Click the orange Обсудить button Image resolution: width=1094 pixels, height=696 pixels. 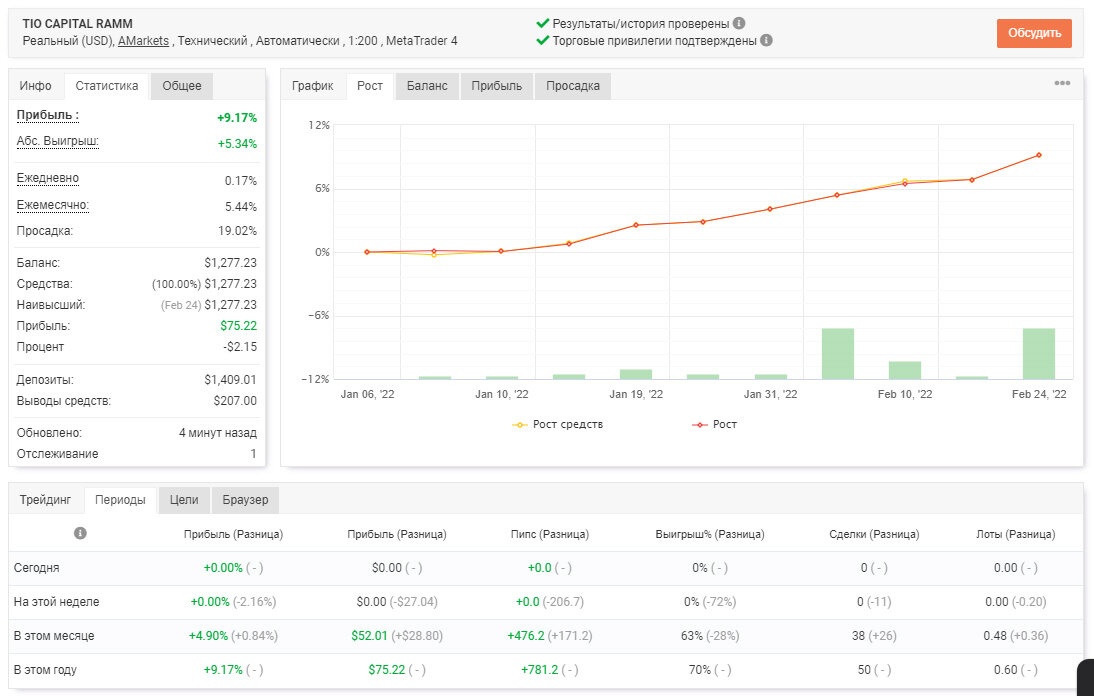[1034, 33]
